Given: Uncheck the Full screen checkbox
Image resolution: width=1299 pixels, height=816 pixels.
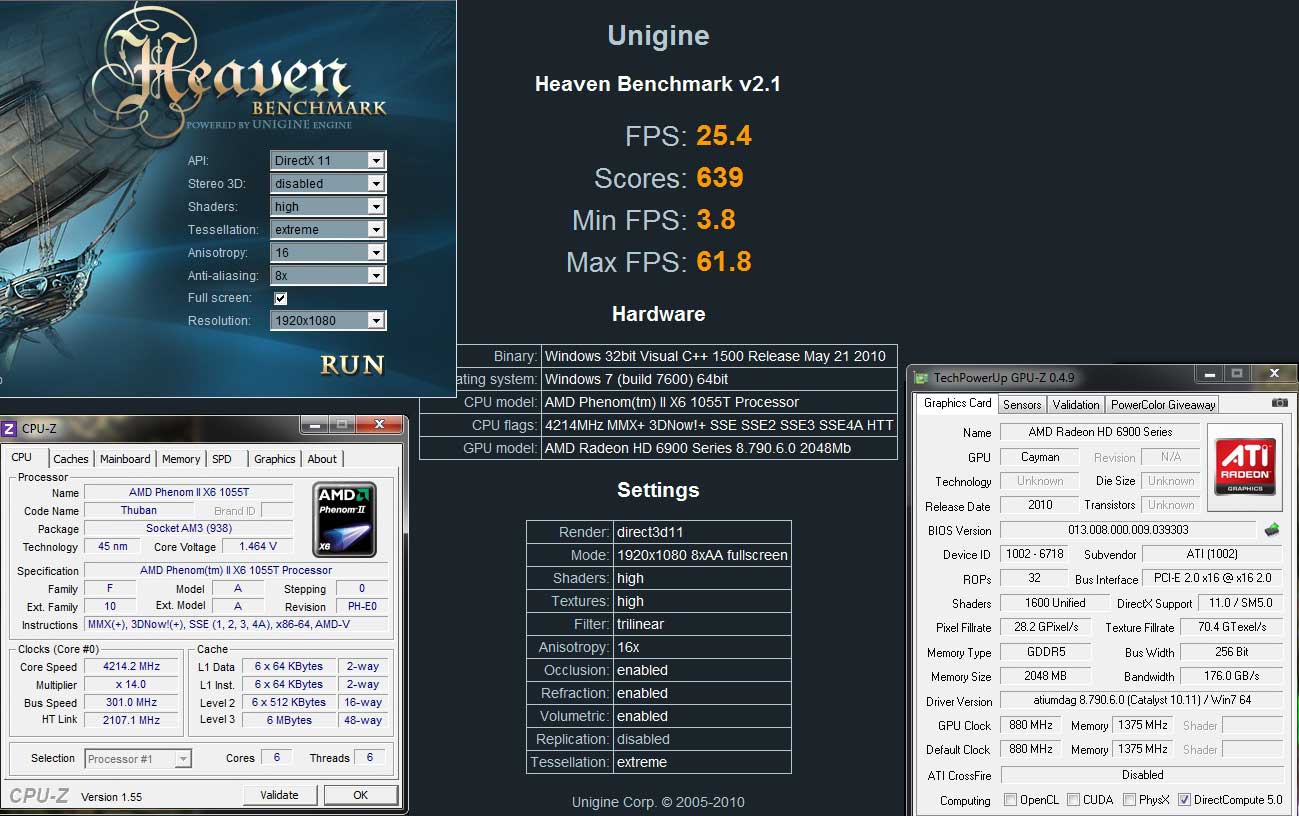Looking at the screenshot, I should pyautogui.click(x=281, y=298).
